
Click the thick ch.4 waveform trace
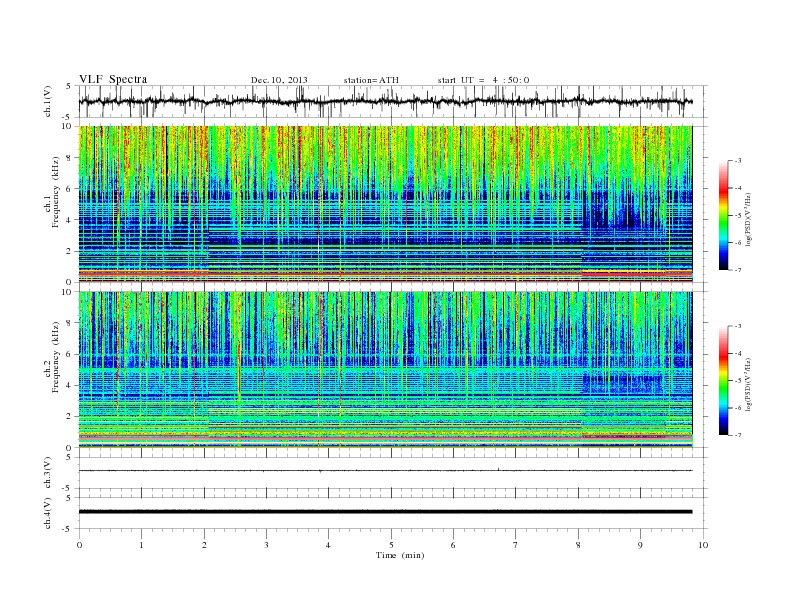pyautogui.click(x=385, y=512)
